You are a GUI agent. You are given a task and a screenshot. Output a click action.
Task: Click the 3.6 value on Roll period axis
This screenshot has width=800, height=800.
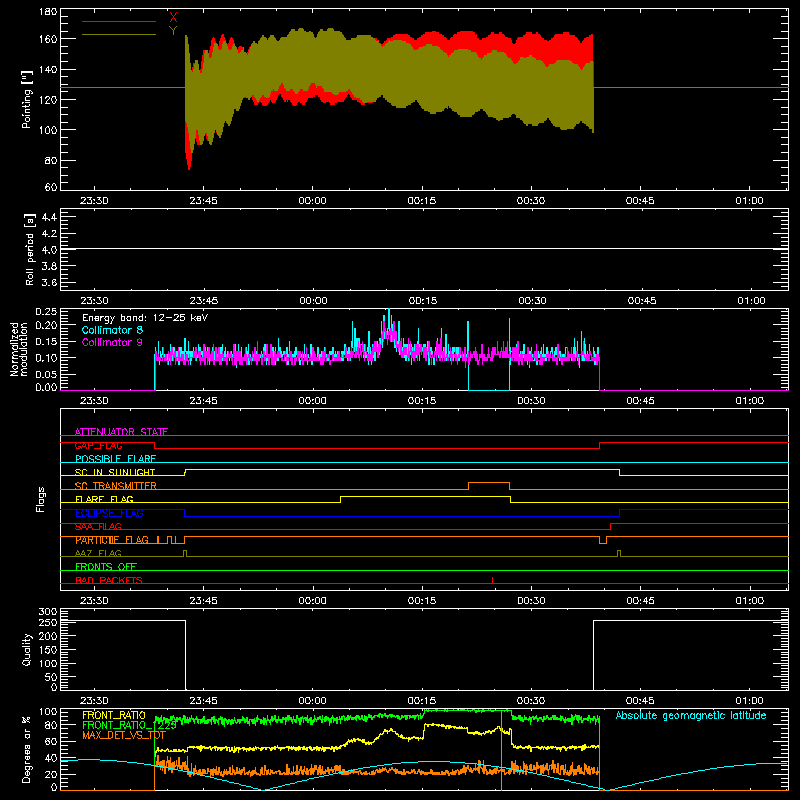tap(49, 283)
